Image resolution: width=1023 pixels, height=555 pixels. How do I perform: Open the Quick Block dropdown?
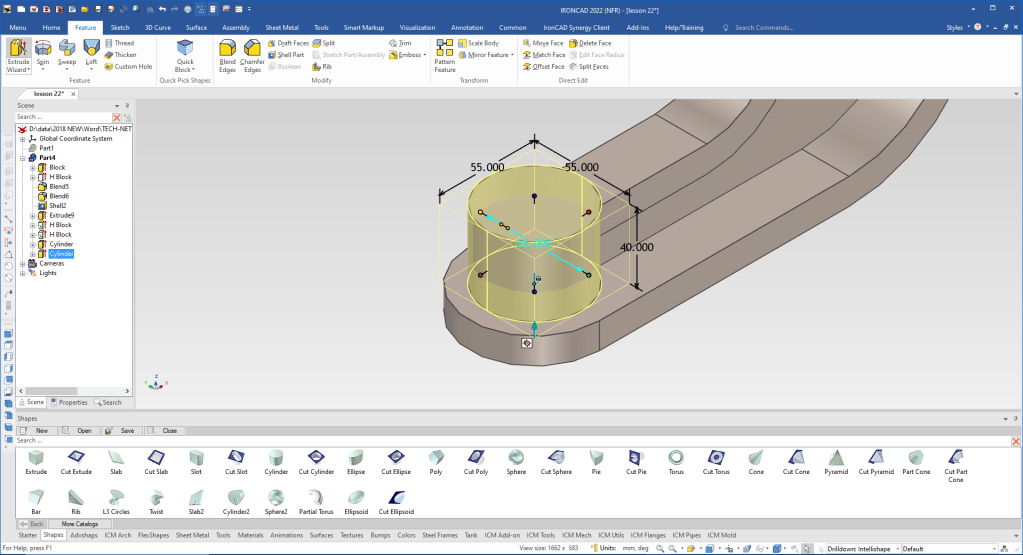click(x=185, y=70)
